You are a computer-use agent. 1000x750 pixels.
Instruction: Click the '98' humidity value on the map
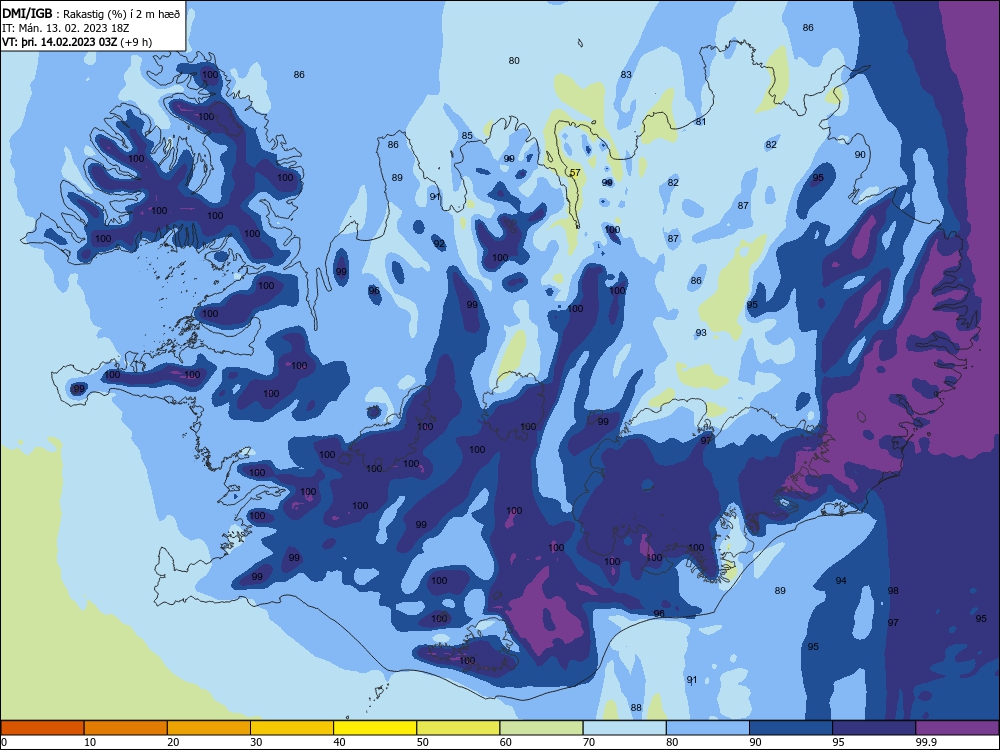(x=893, y=591)
